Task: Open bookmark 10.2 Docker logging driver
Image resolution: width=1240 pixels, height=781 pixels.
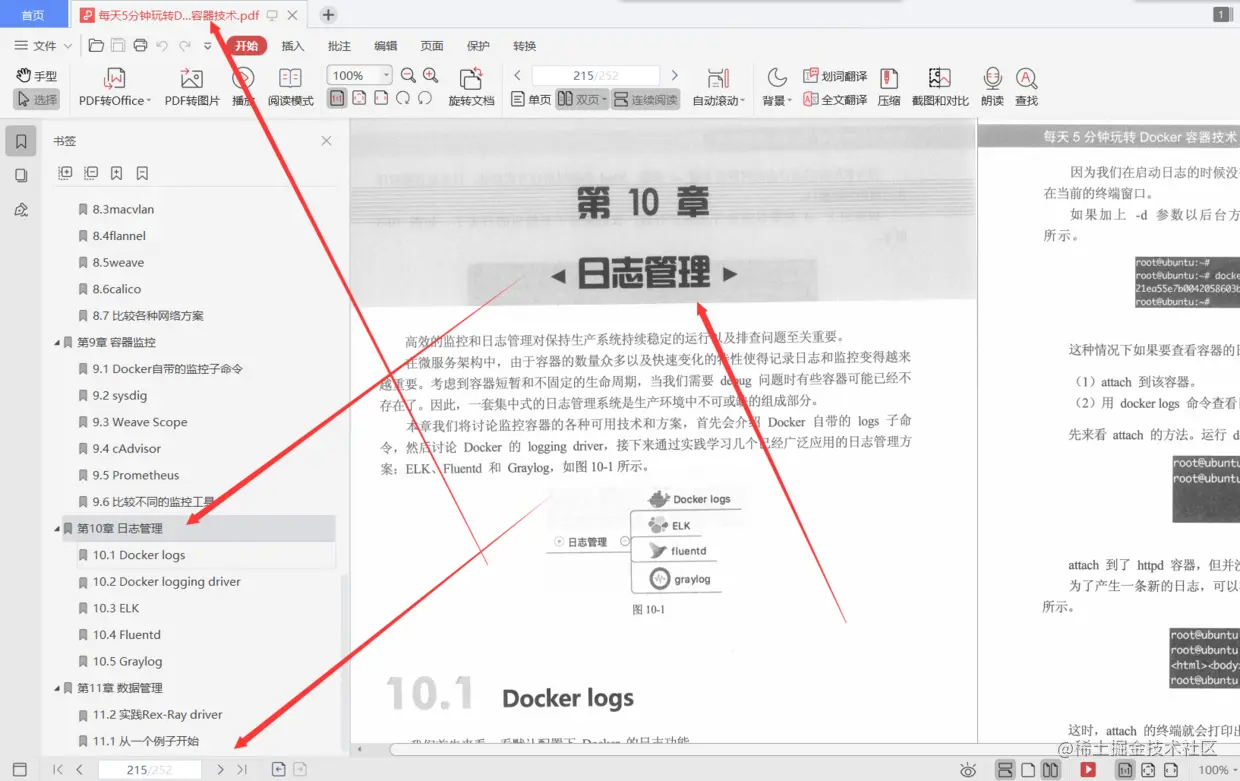Action: coord(166,582)
